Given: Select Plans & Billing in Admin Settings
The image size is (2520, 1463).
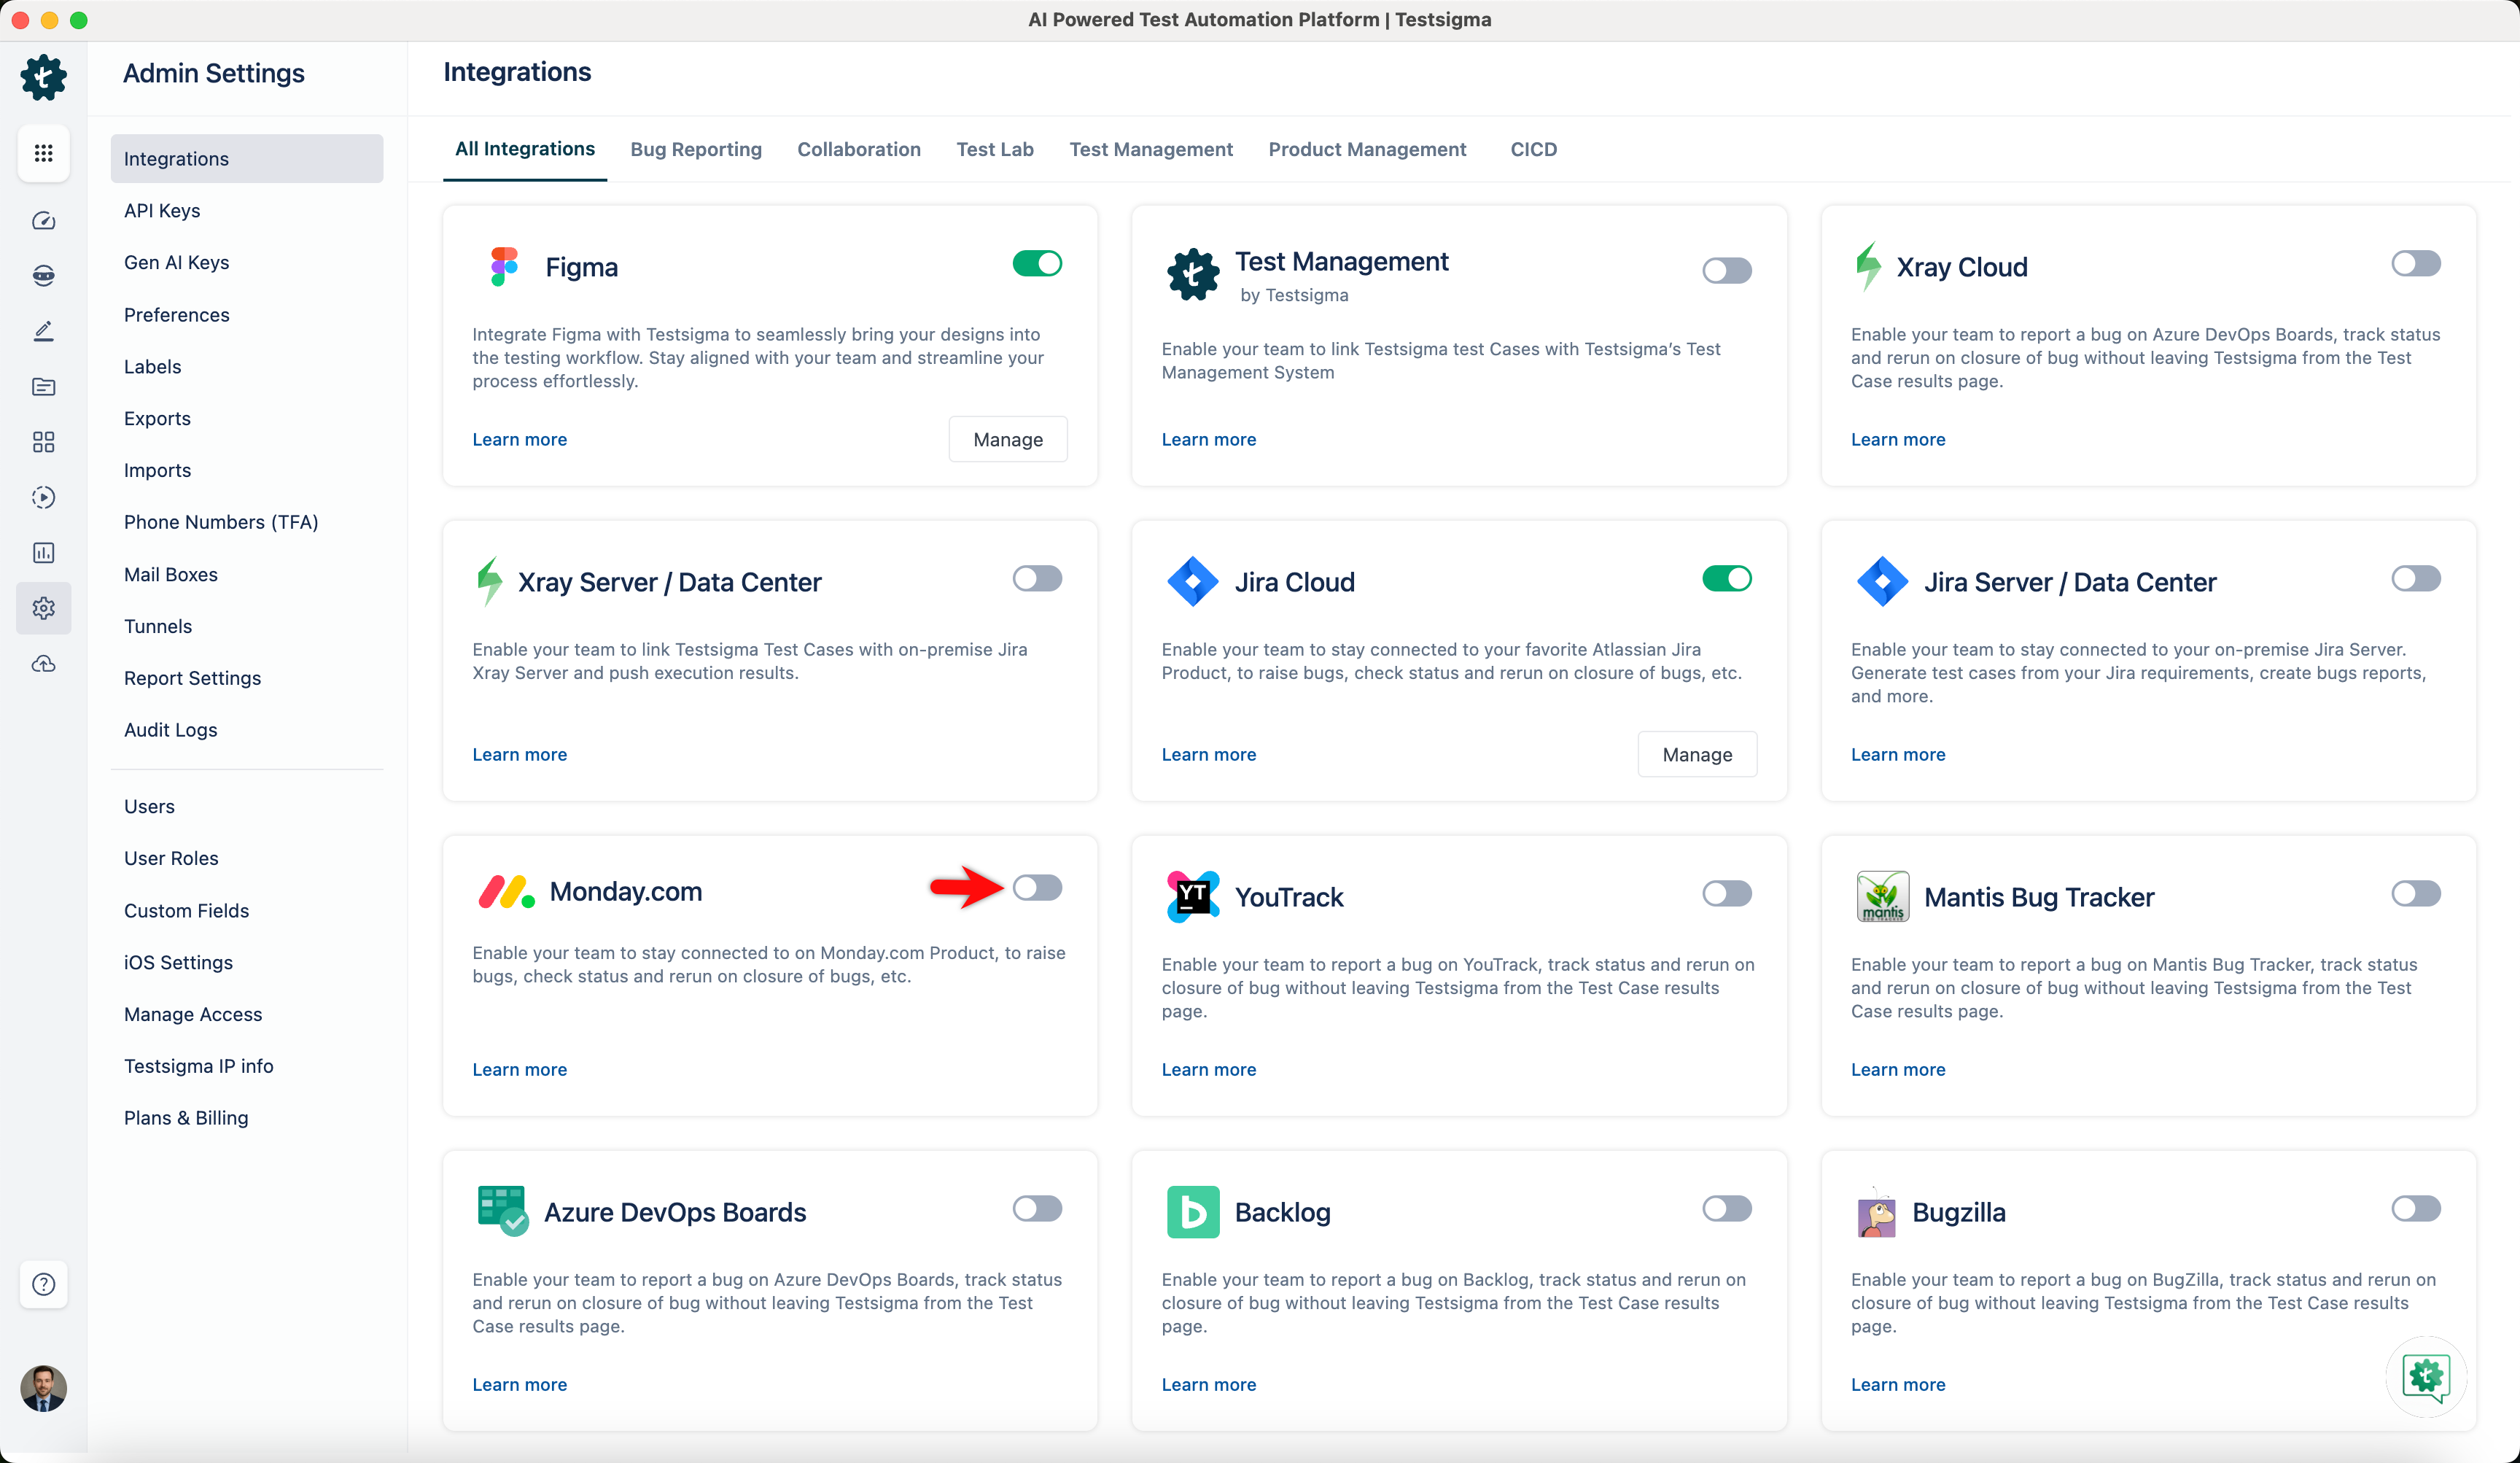Looking at the screenshot, I should 186,1117.
